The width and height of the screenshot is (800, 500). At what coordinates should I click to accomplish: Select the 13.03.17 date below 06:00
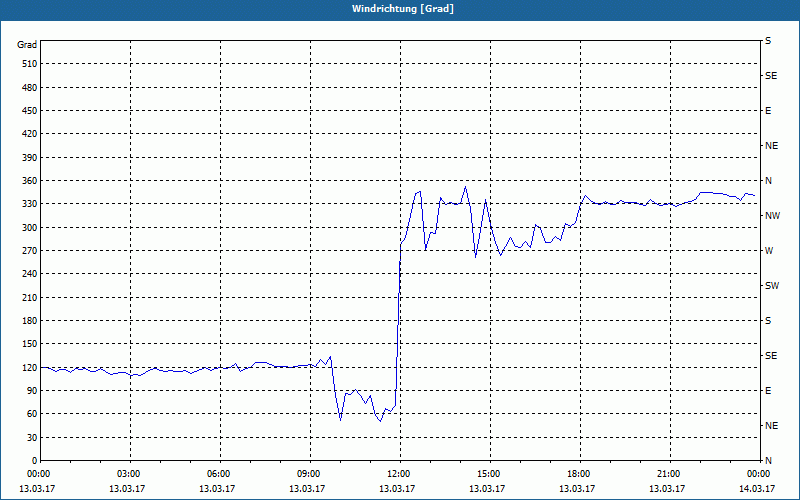pos(217,489)
